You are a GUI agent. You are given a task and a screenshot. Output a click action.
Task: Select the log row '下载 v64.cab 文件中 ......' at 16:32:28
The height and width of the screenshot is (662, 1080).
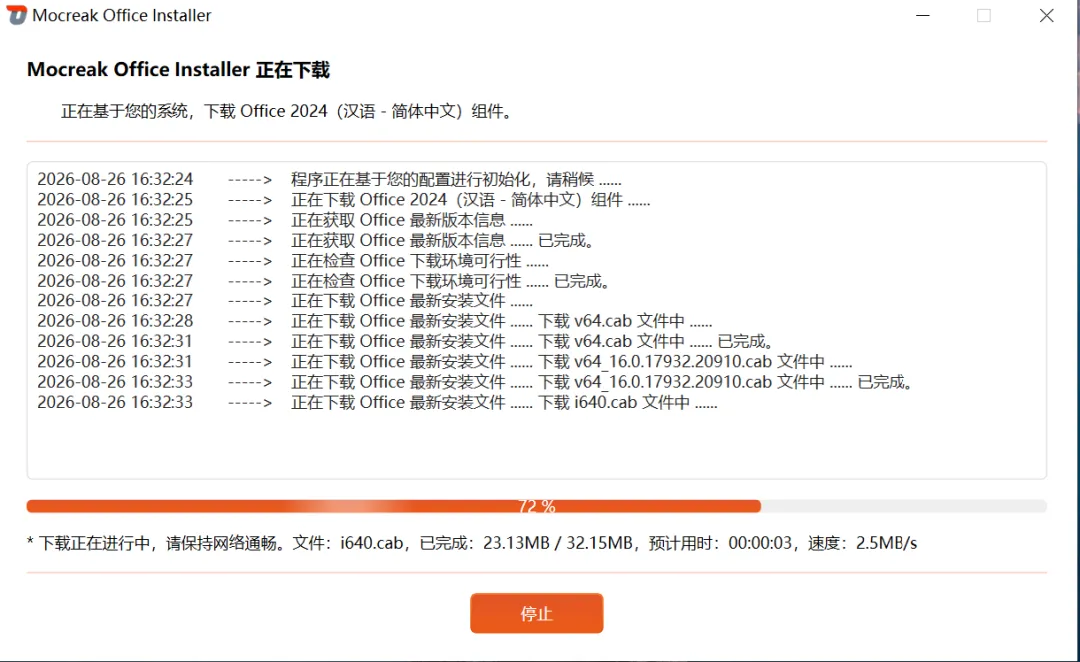375,321
